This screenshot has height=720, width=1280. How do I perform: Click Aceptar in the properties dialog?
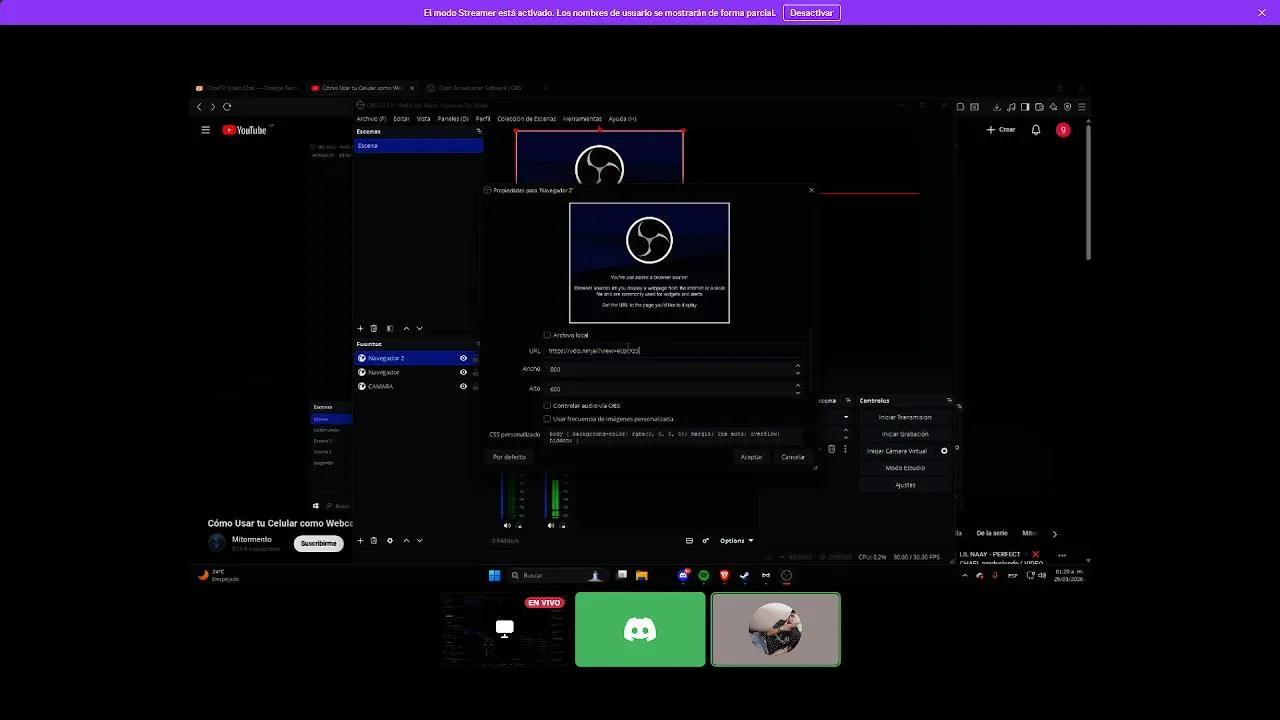tap(751, 457)
